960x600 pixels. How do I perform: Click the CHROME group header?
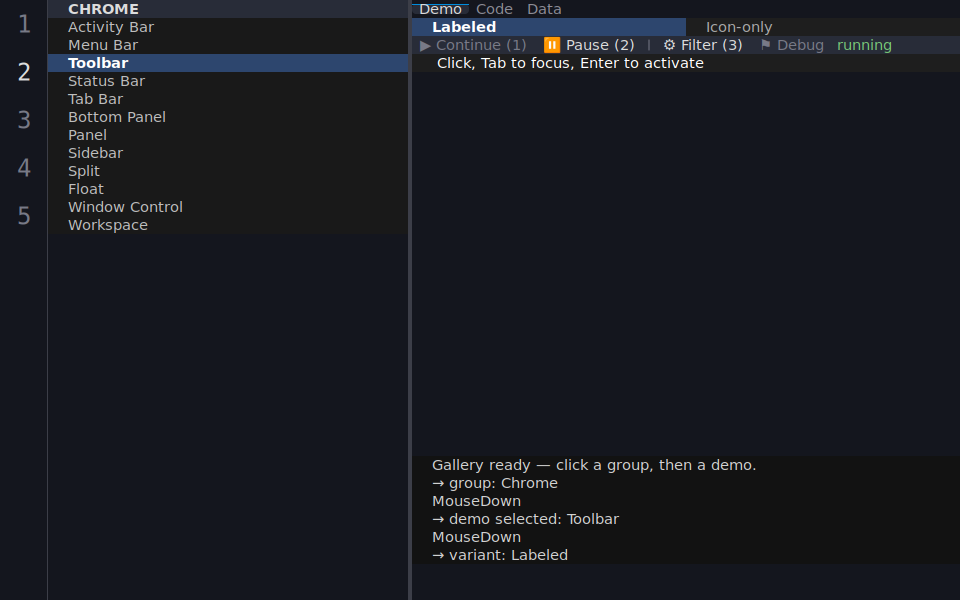point(228,9)
